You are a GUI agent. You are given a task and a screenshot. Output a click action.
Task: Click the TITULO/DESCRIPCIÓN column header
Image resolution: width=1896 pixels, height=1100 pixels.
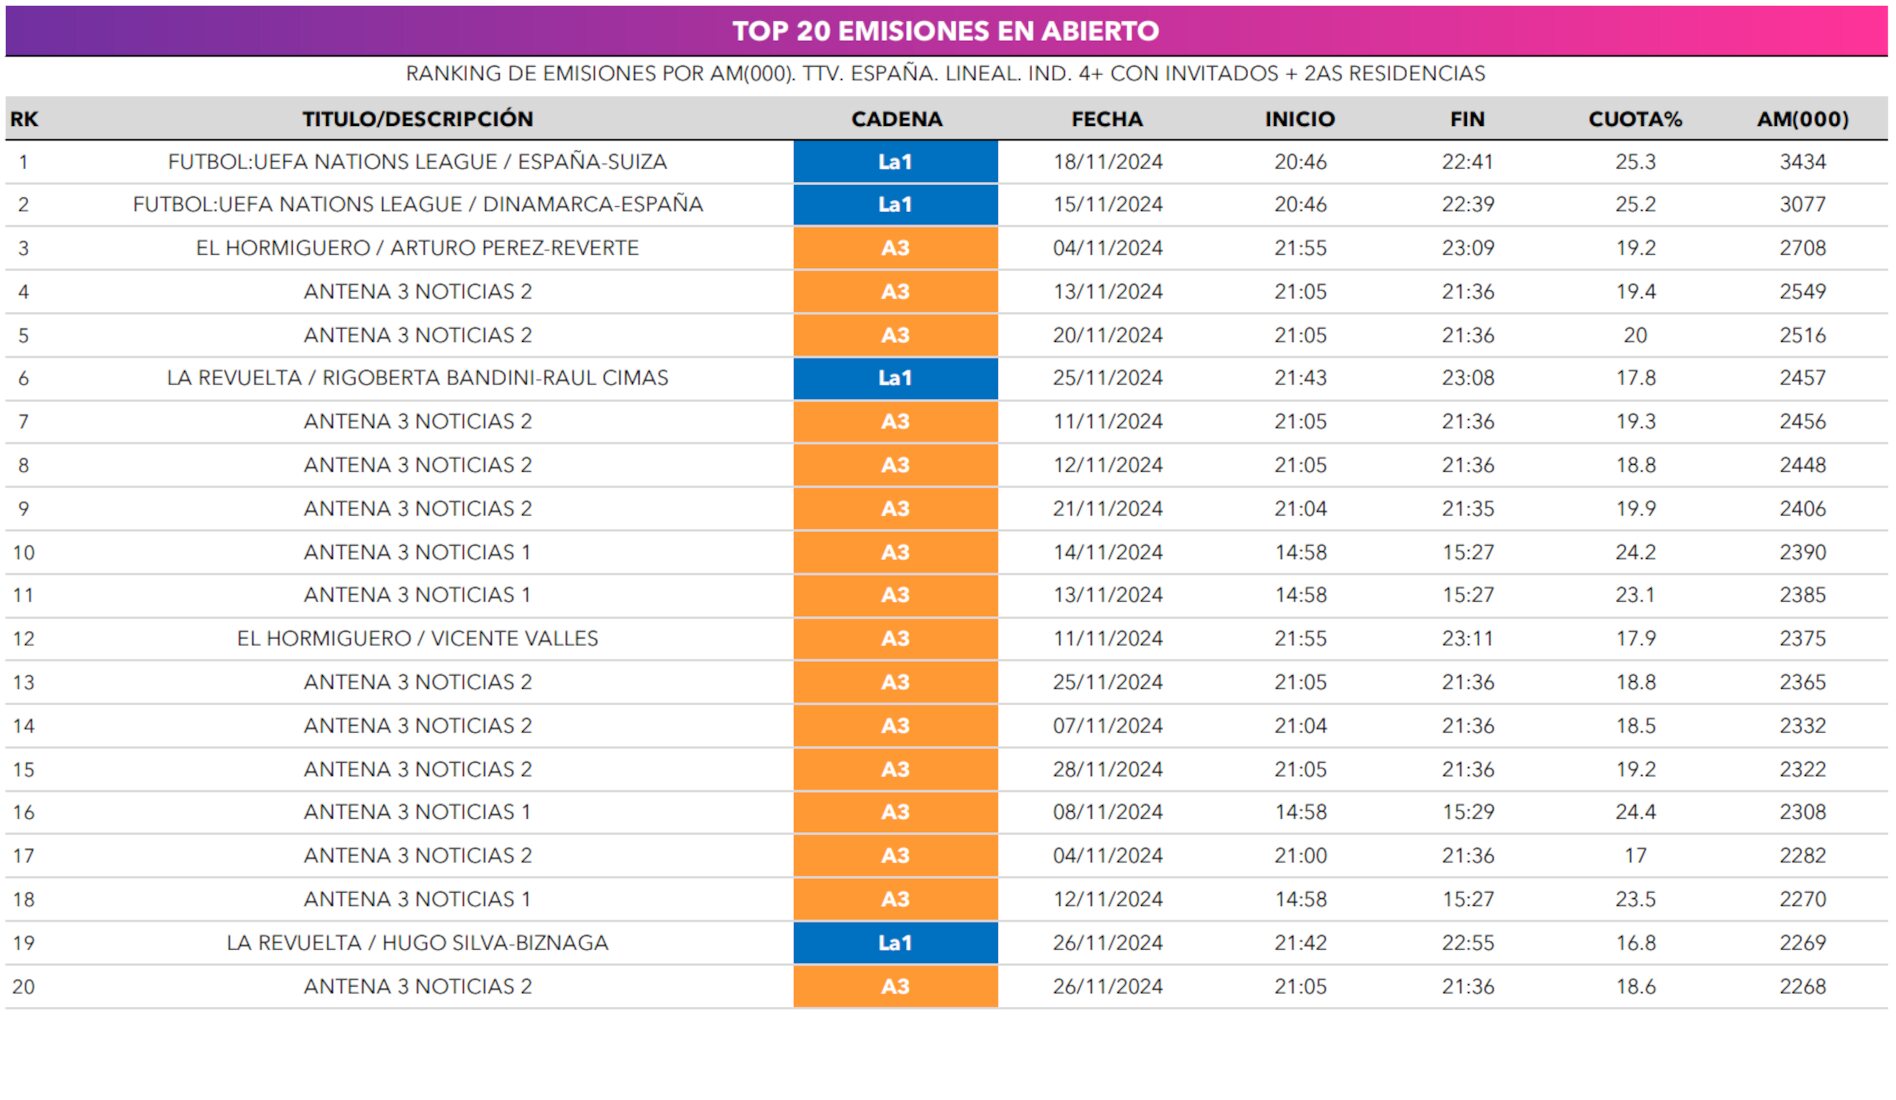(417, 119)
